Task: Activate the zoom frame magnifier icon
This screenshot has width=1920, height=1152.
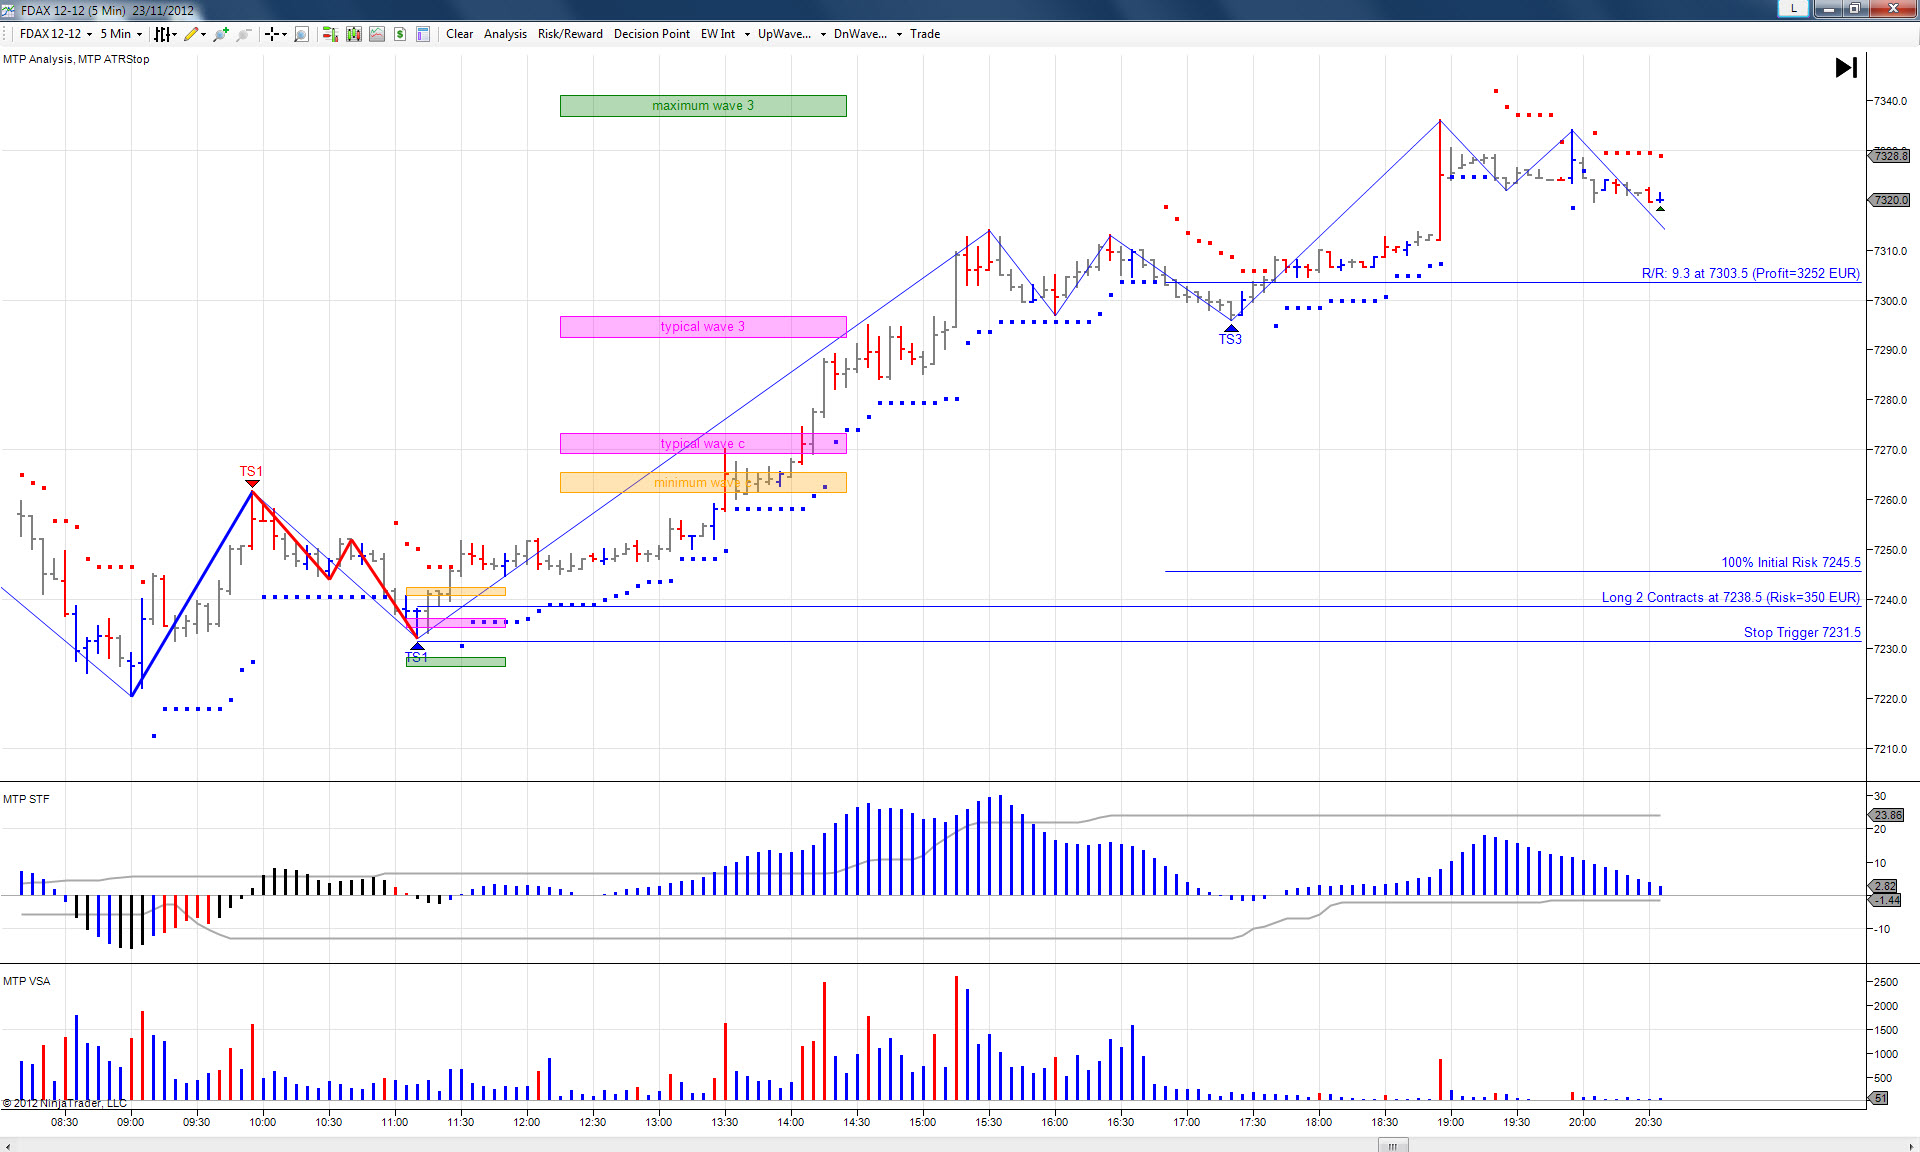Action: click(301, 34)
